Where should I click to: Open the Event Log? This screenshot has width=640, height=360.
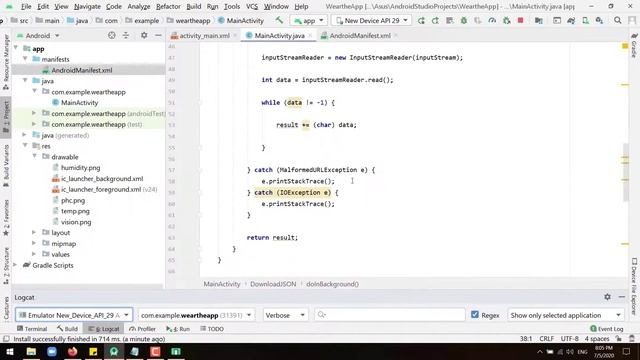pyautogui.click(x=607, y=329)
